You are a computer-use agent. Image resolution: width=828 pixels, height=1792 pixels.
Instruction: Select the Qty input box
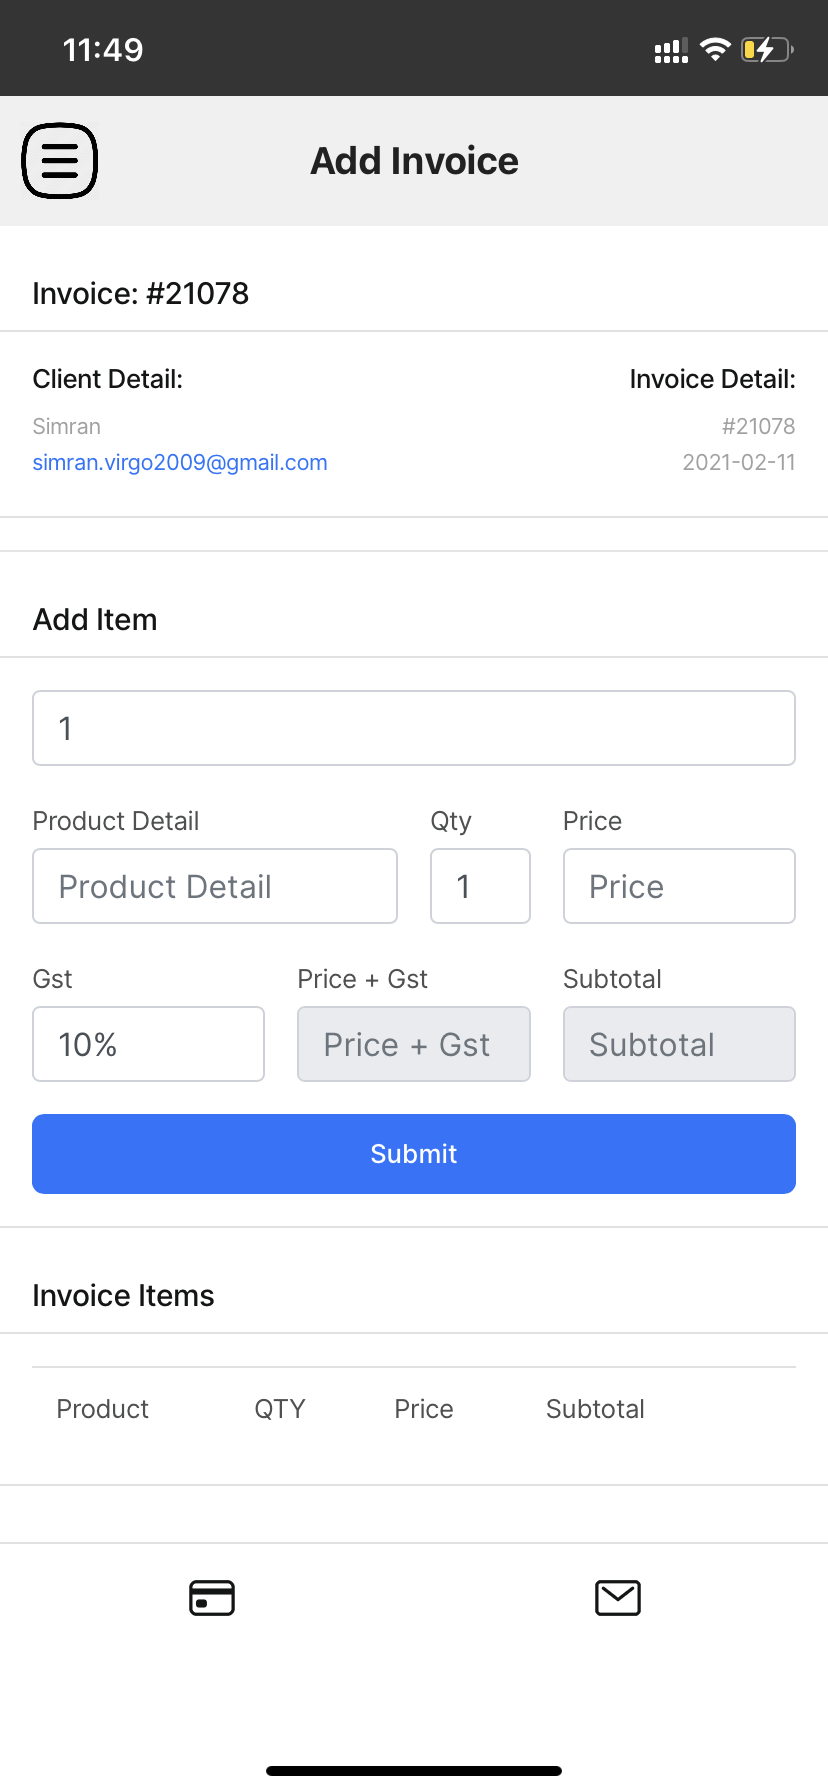pyautogui.click(x=480, y=886)
